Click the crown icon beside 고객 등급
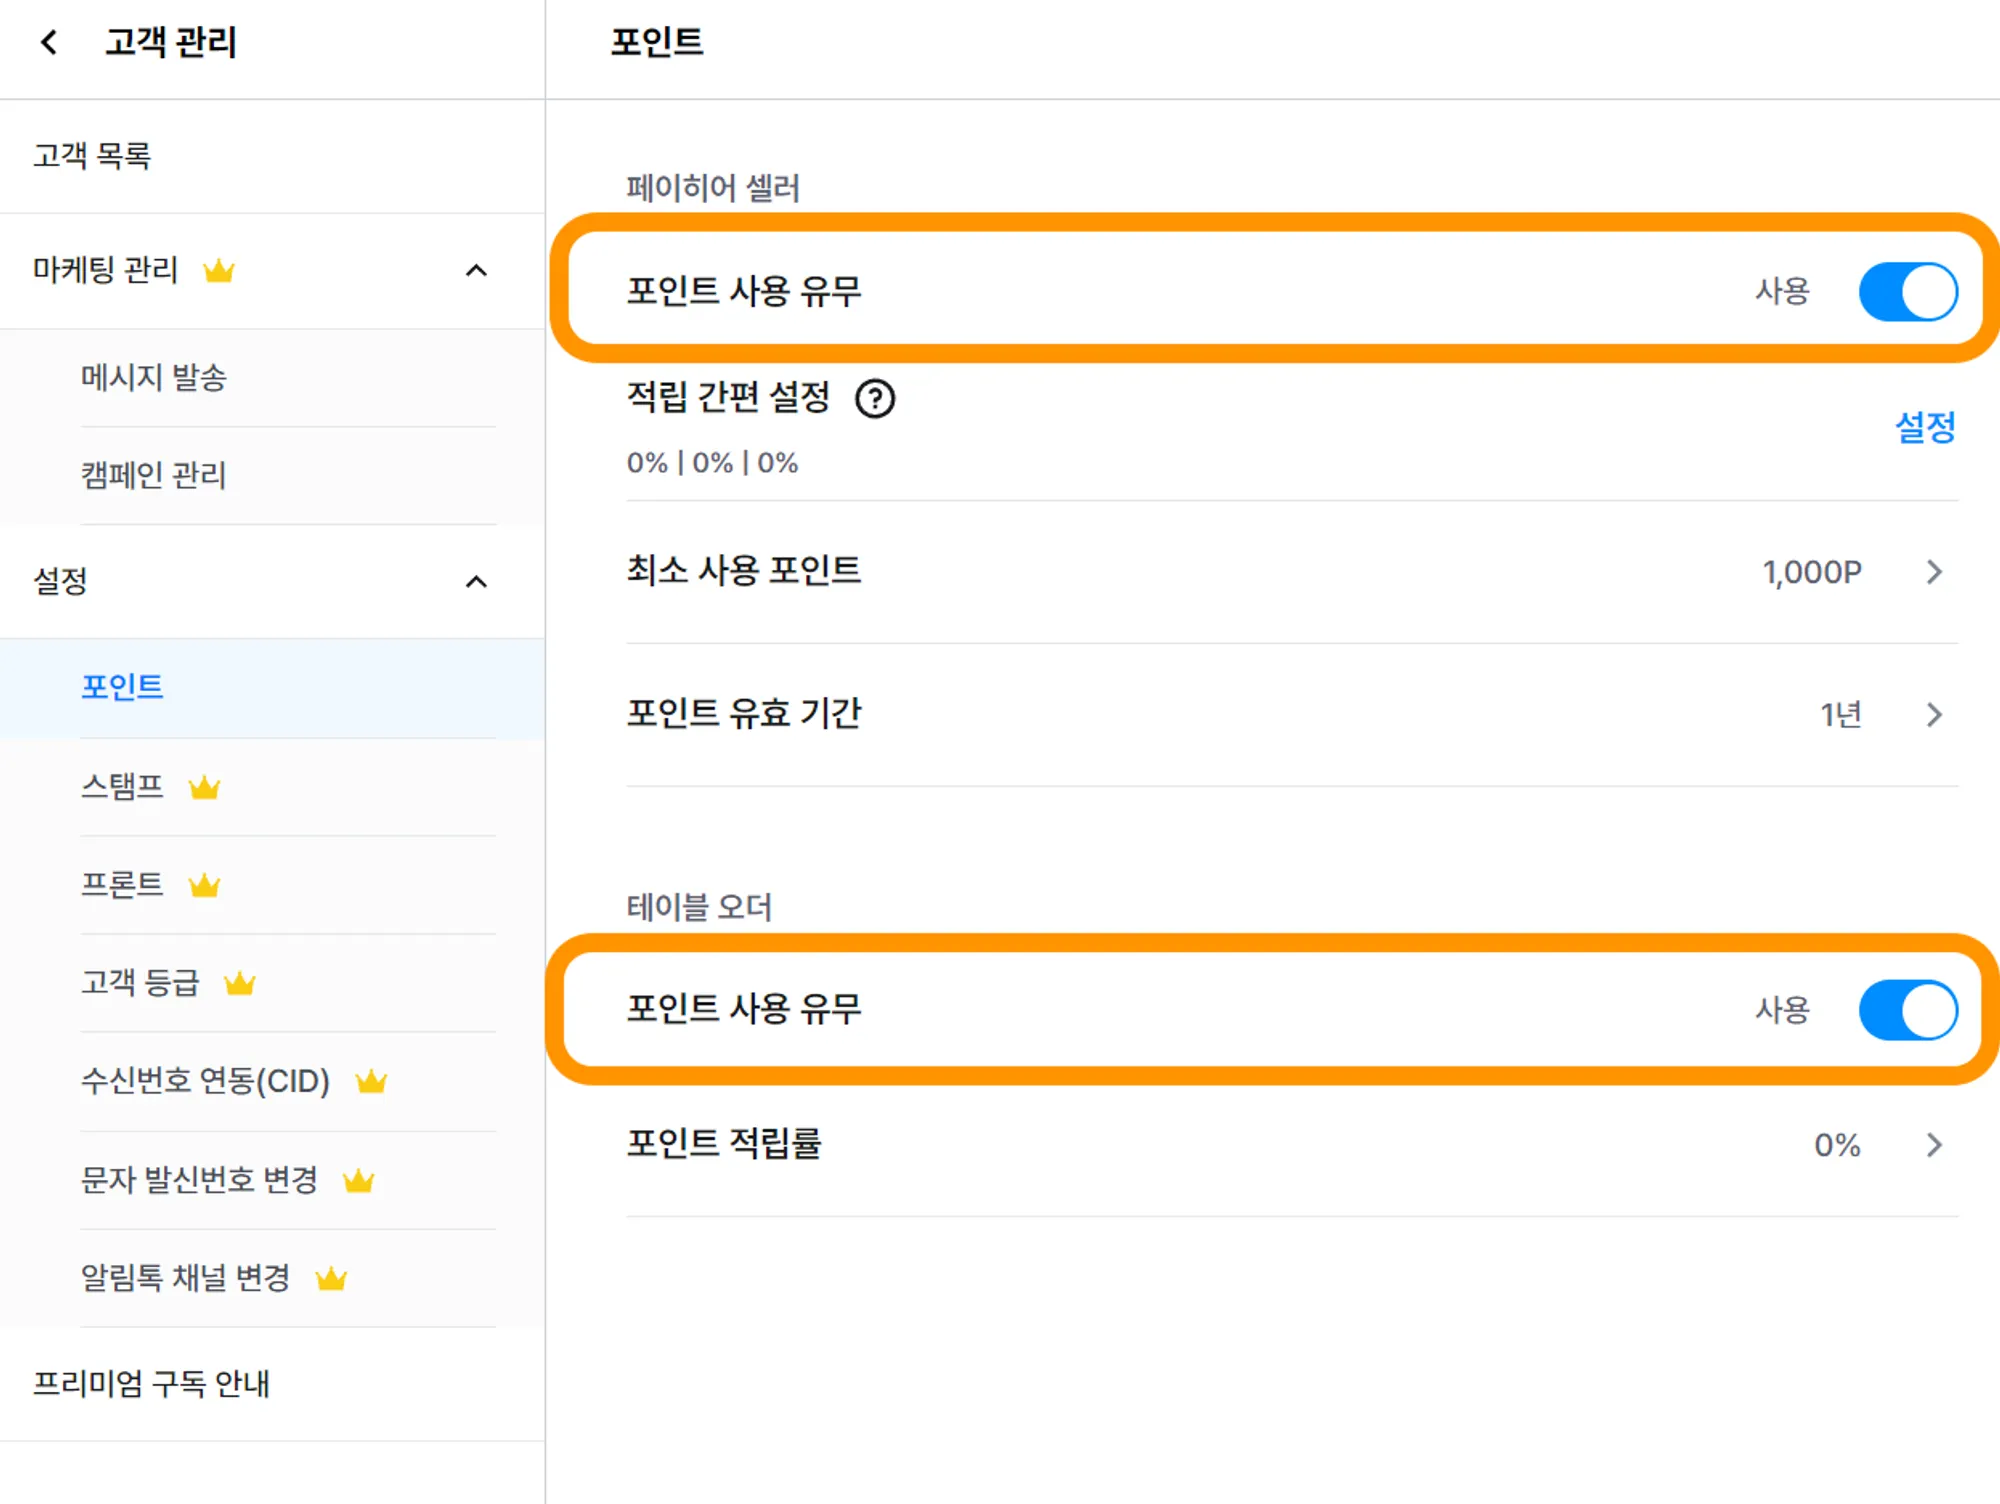 tap(240, 984)
